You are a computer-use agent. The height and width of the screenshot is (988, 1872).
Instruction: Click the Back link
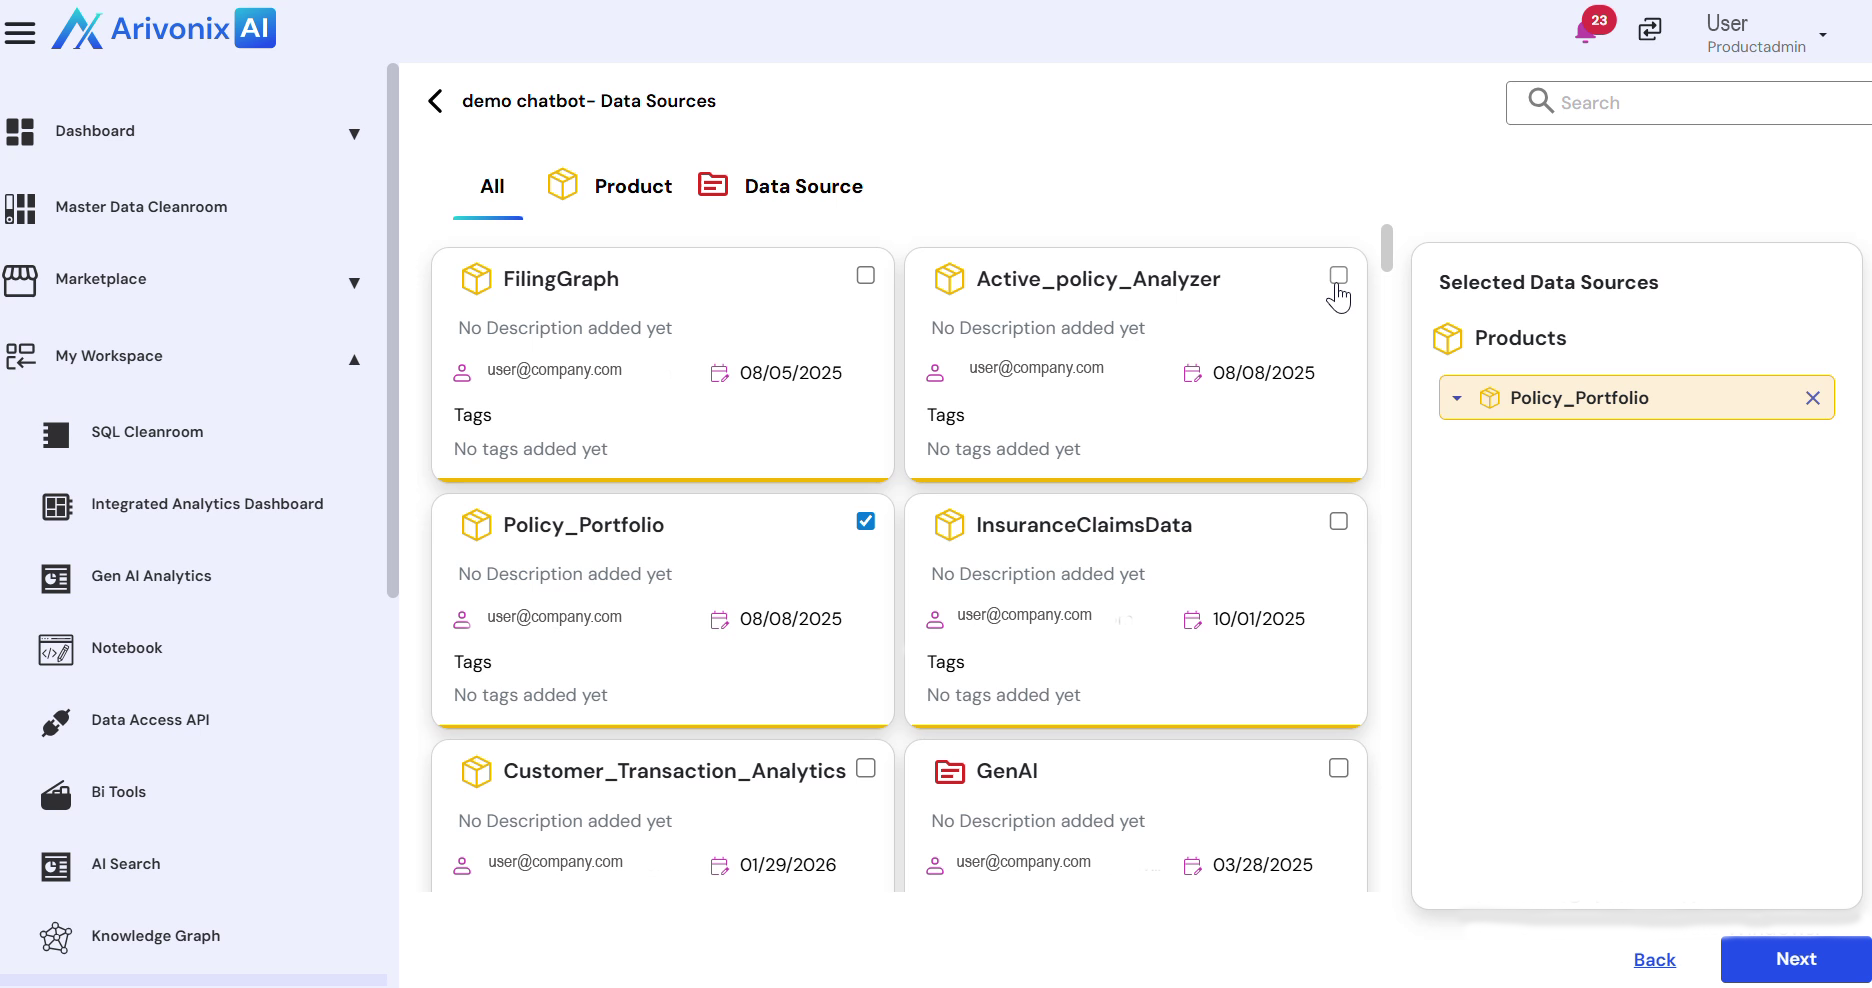1654,960
